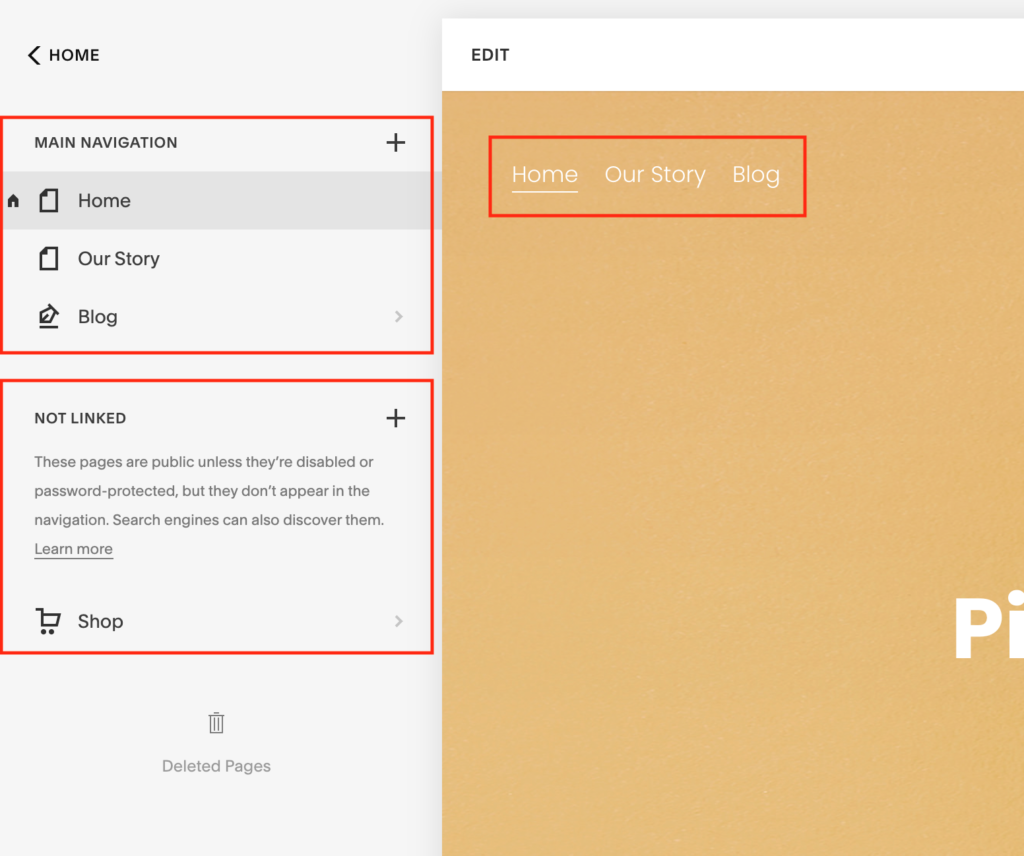Click the Deleted Pages label
The image size is (1024, 856).
[216, 766]
